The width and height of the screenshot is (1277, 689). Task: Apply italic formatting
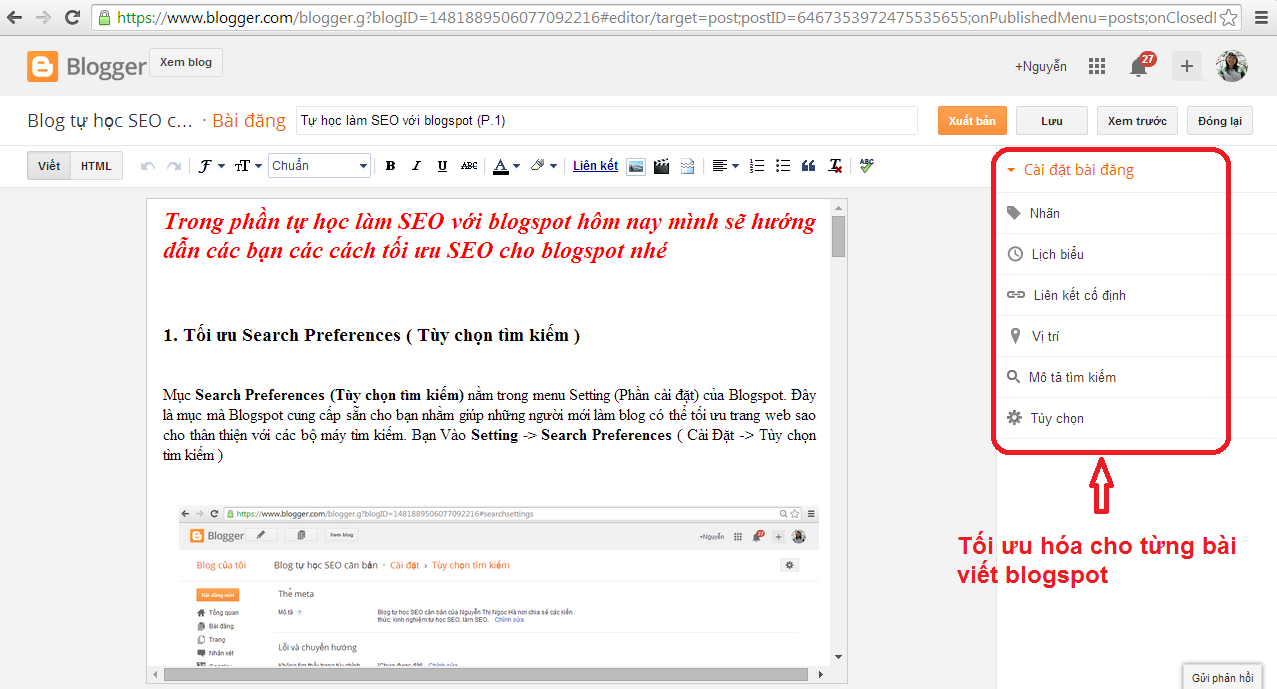point(417,166)
